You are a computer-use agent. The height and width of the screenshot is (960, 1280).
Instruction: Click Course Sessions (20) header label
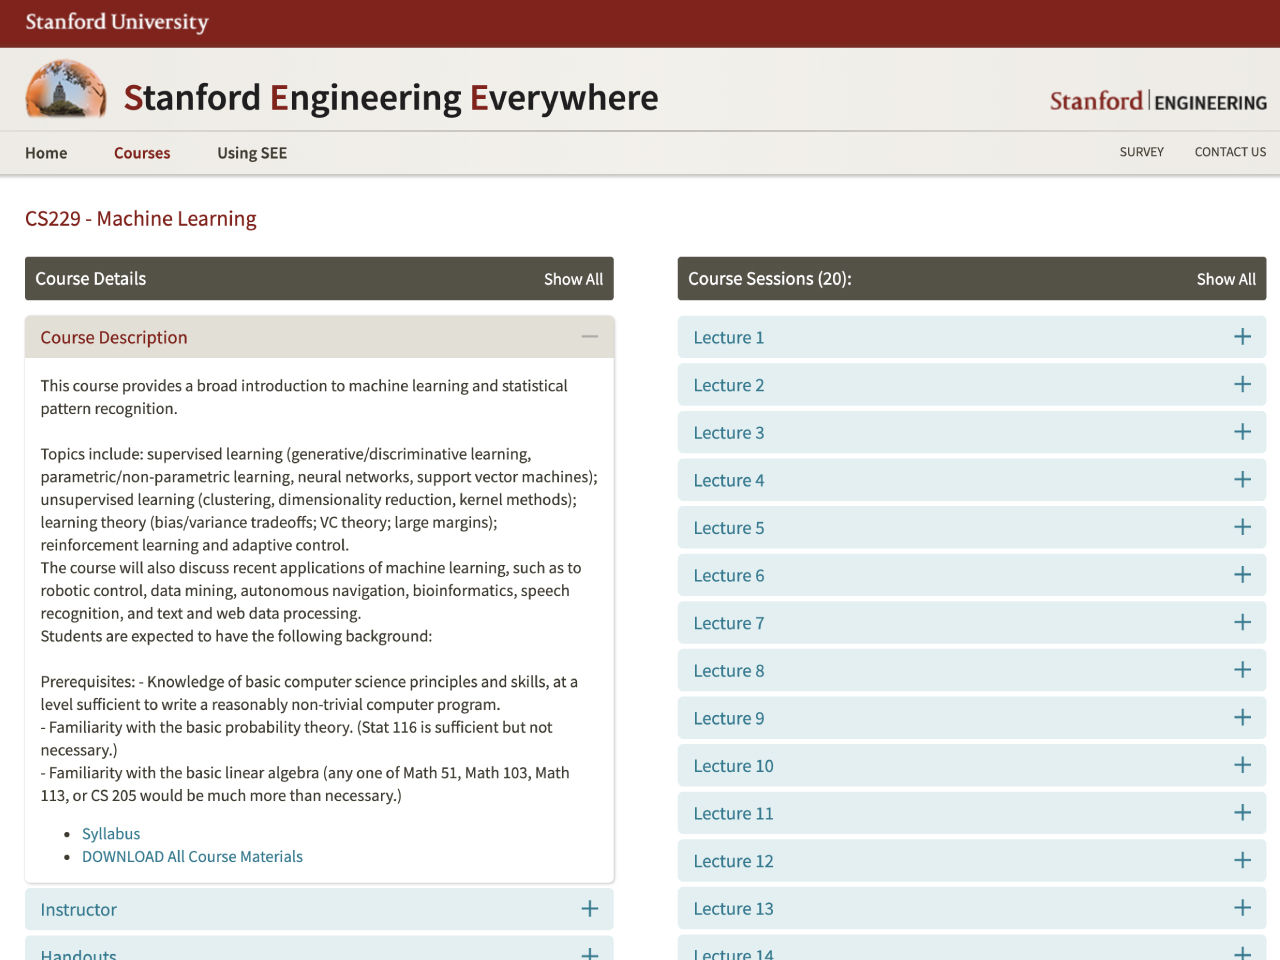click(x=770, y=279)
